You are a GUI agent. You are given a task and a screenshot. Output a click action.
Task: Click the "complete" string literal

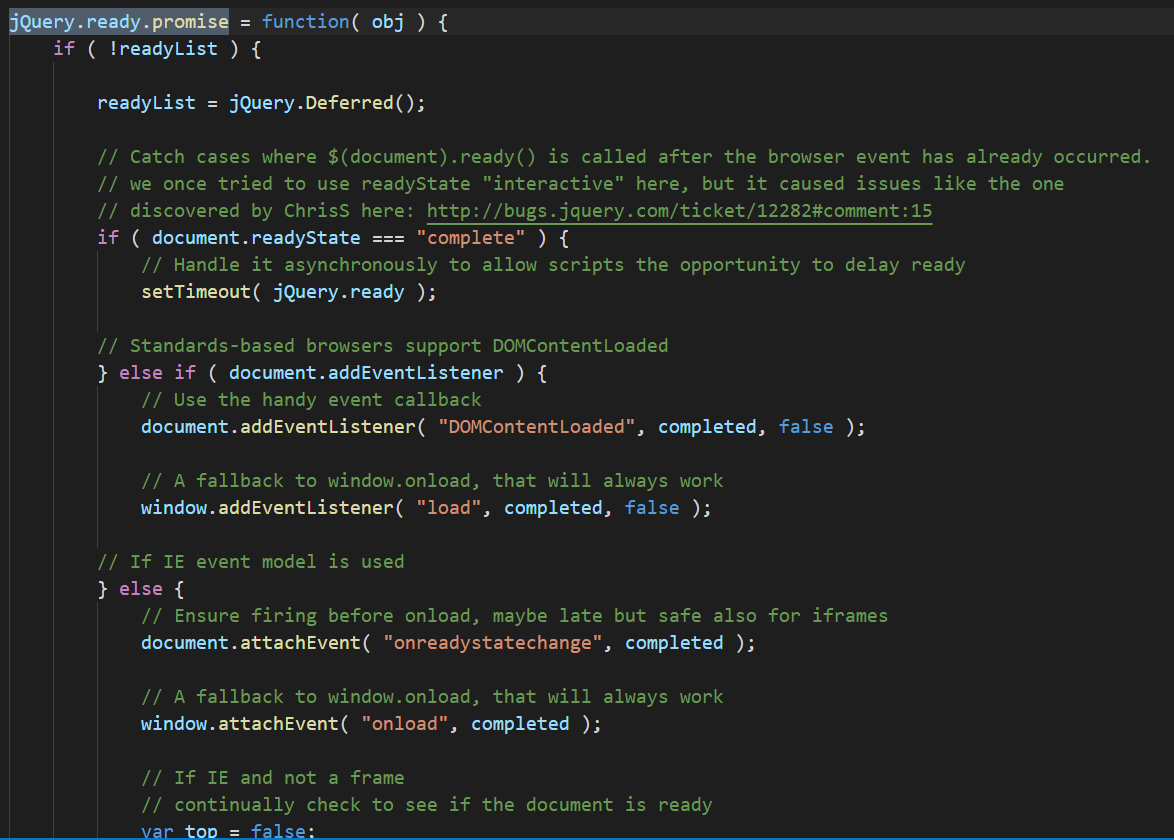pyautogui.click(x=471, y=238)
